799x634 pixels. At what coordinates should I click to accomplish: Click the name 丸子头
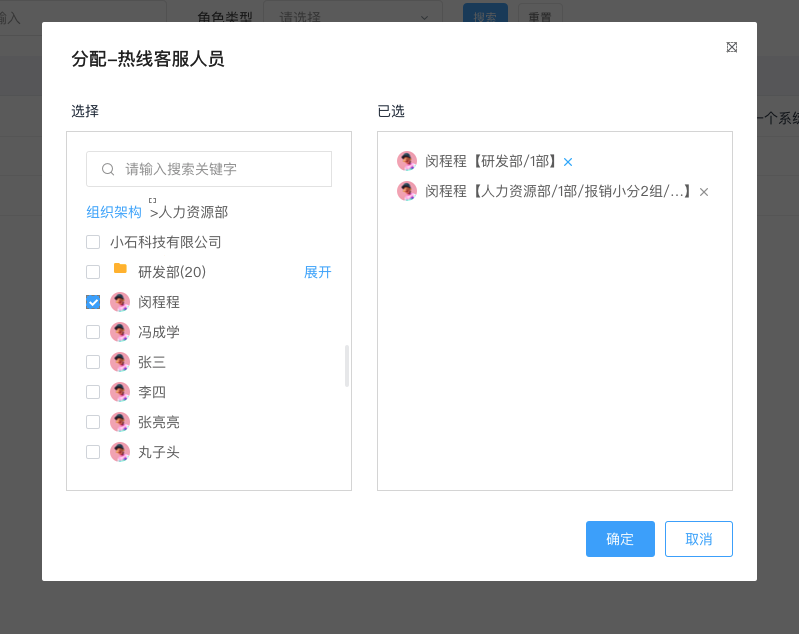tap(158, 452)
